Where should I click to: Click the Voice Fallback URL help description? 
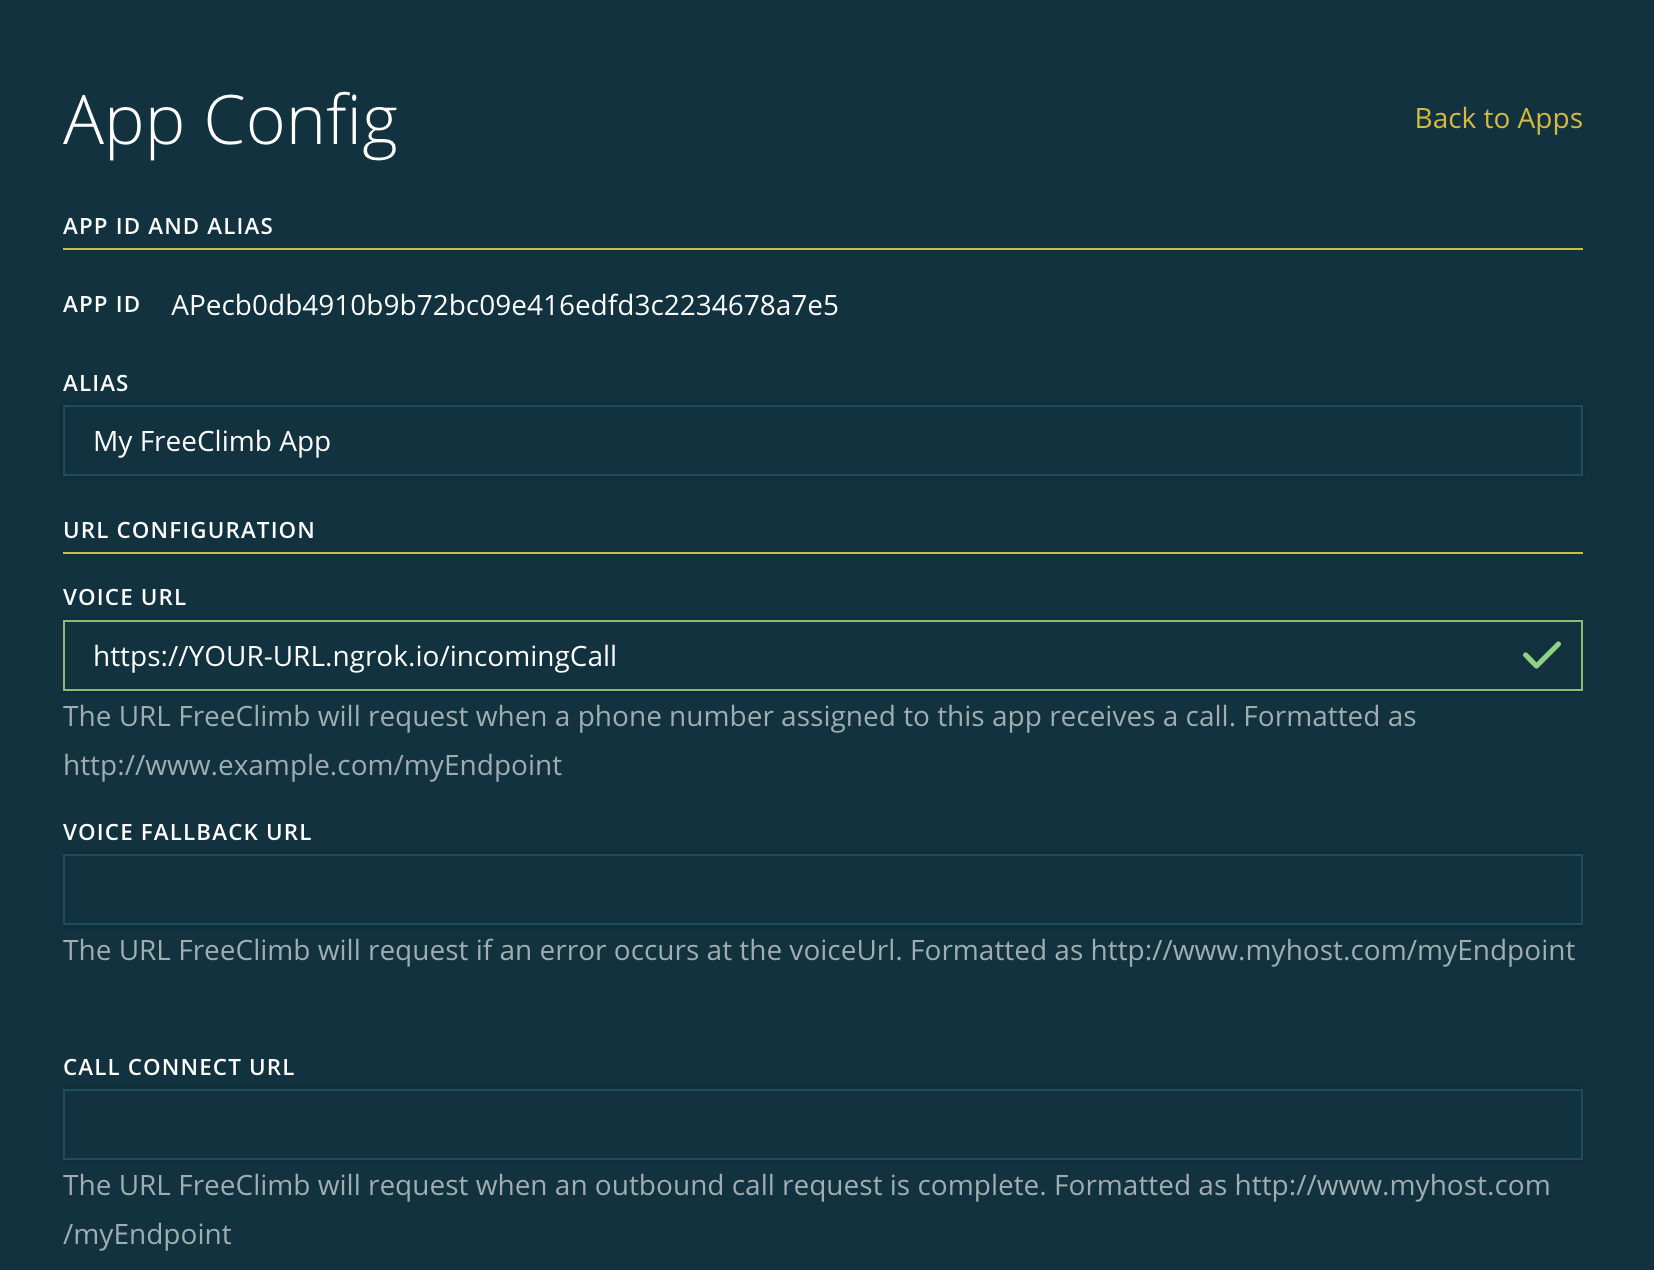click(819, 950)
